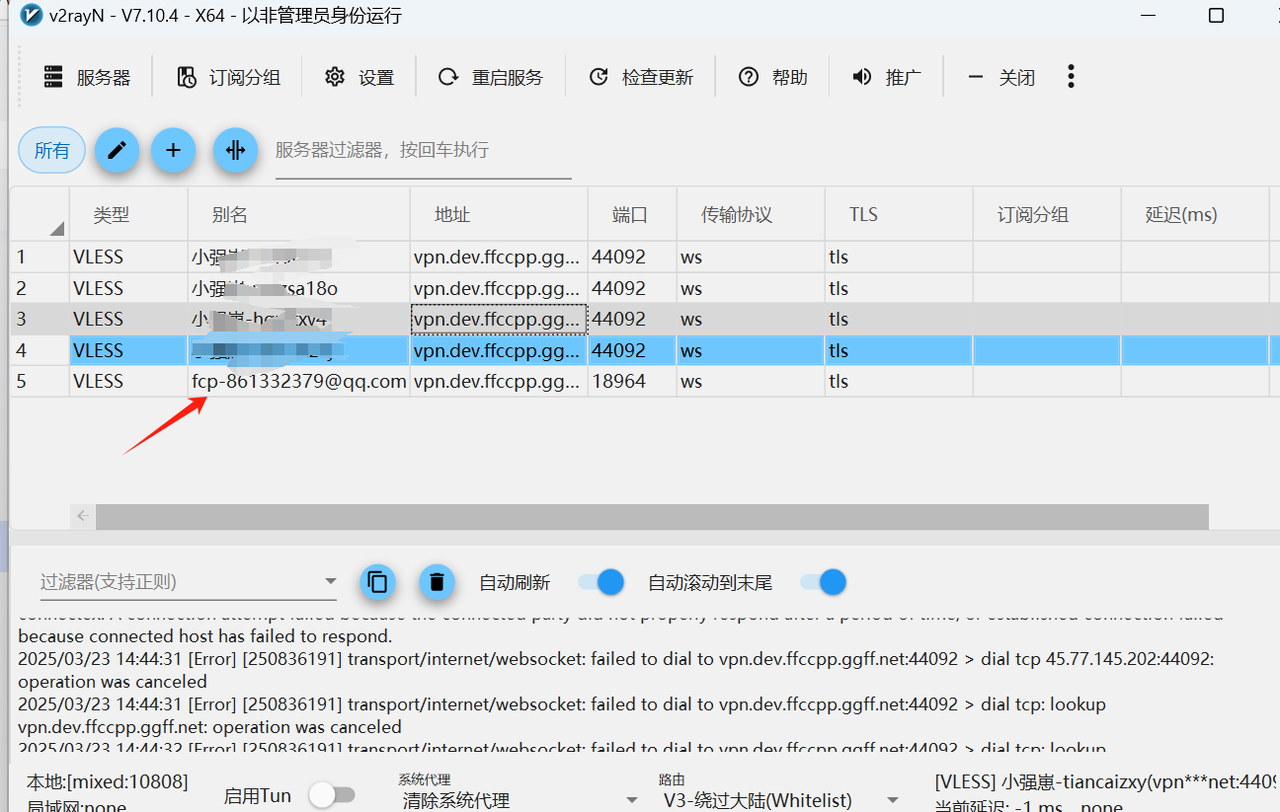Click the address cell in row 1

(x=499, y=257)
